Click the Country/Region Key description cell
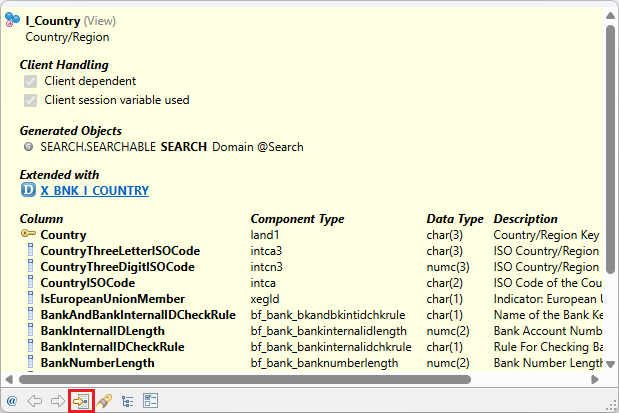Image resolution: width=619 pixels, height=413 pixels. [547, 235]
